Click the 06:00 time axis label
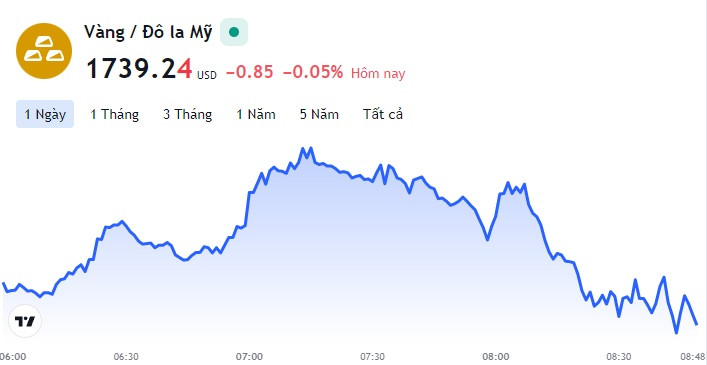 click(13, 356)
